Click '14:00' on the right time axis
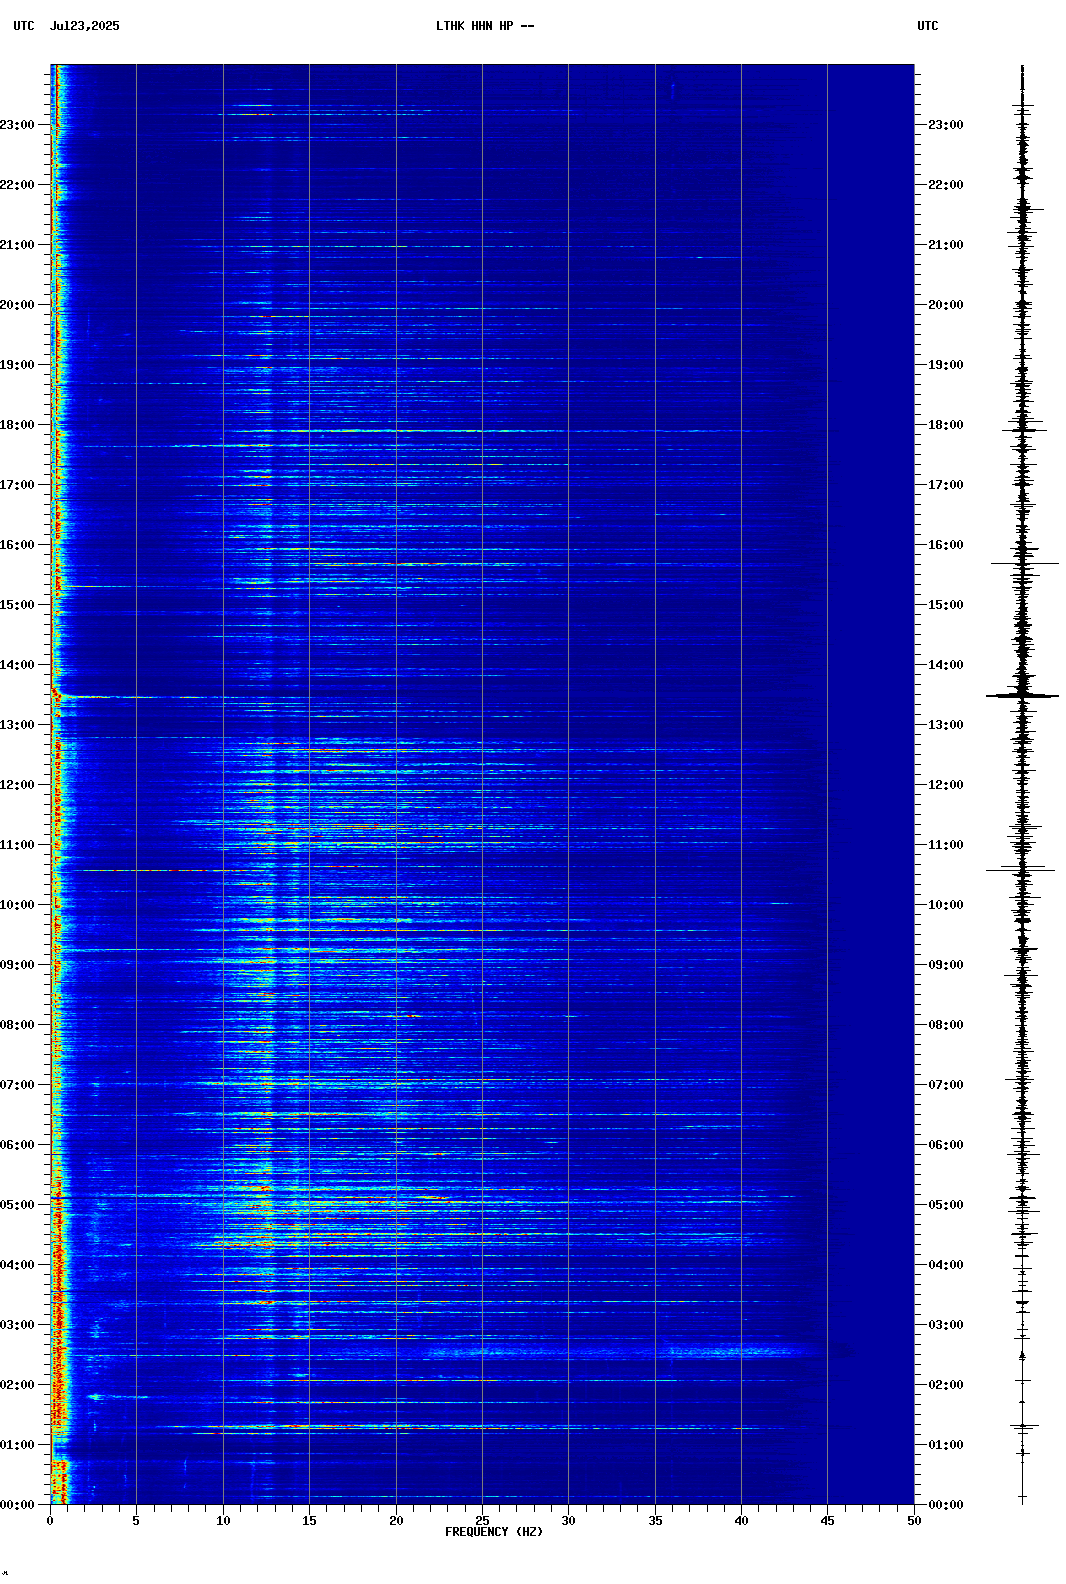 (946, 665)
